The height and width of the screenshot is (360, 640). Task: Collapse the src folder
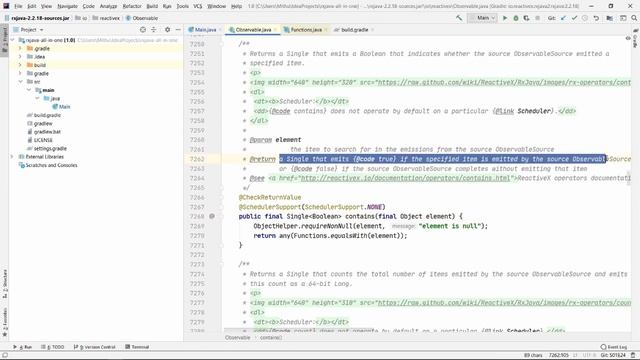click(20, 82)
